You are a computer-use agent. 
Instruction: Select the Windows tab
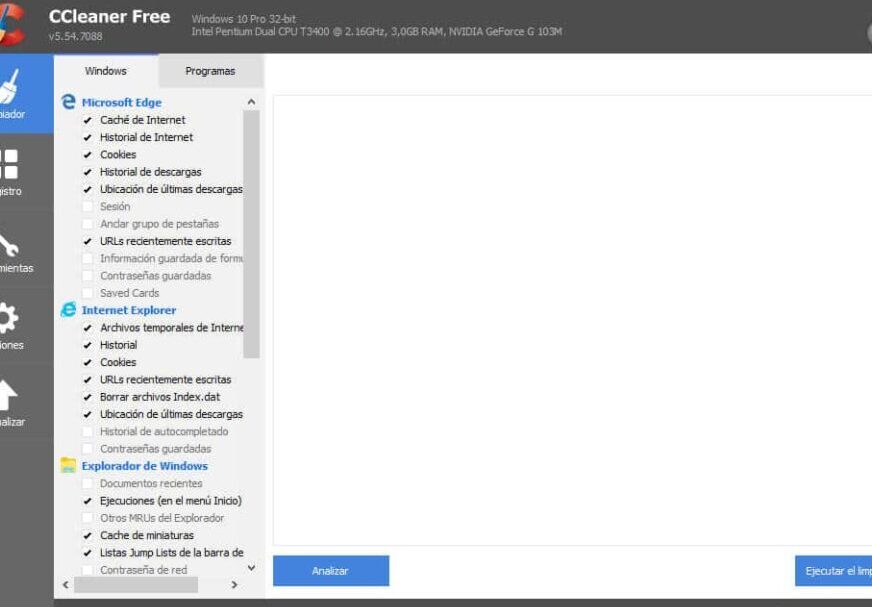[x=106, y=71]
